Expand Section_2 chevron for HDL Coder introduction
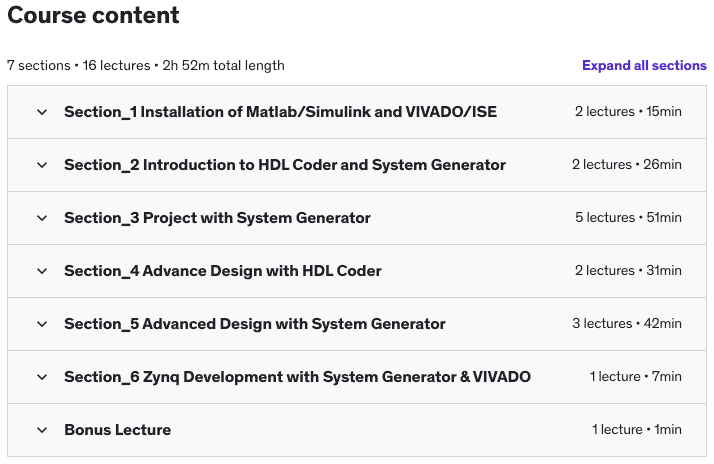This screenshot has width=714, height=464. pos(42,165)
